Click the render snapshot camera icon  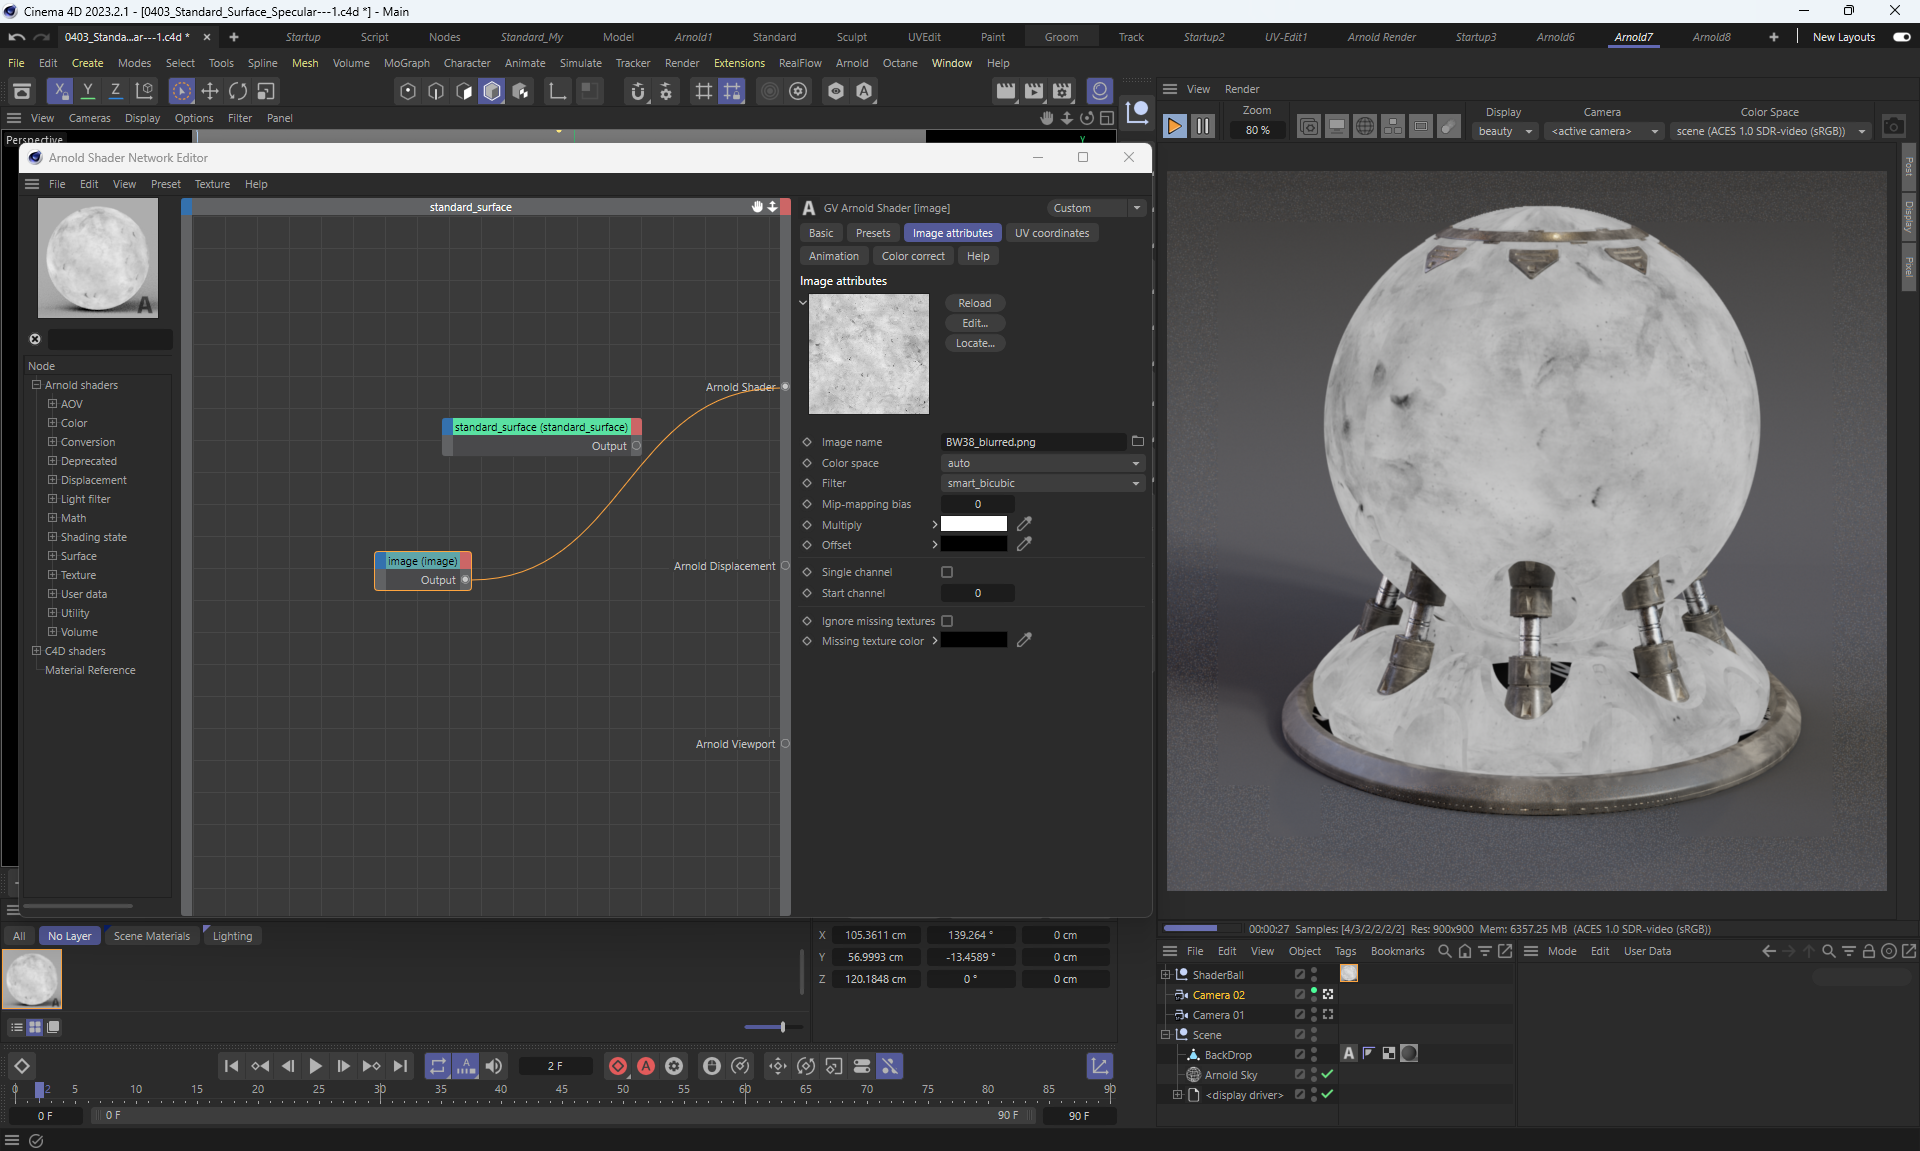[1893, 127]
